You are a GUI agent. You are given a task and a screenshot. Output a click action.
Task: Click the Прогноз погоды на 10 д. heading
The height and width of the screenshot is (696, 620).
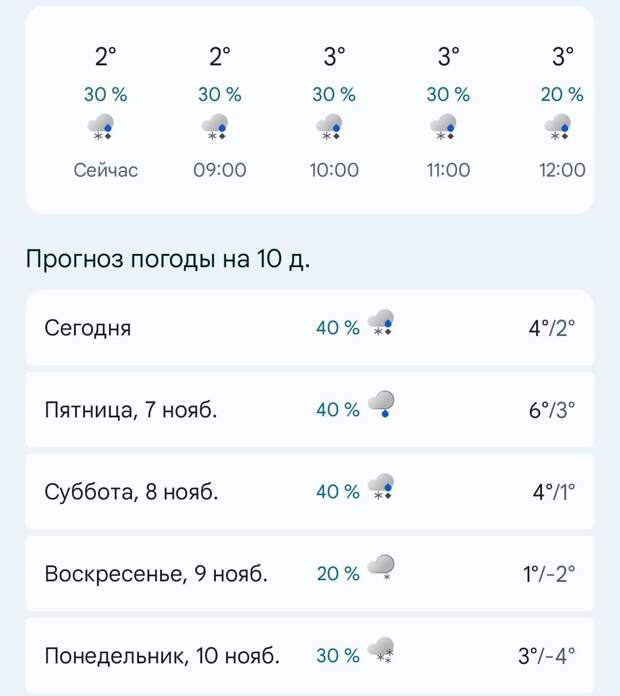point(168,260)
